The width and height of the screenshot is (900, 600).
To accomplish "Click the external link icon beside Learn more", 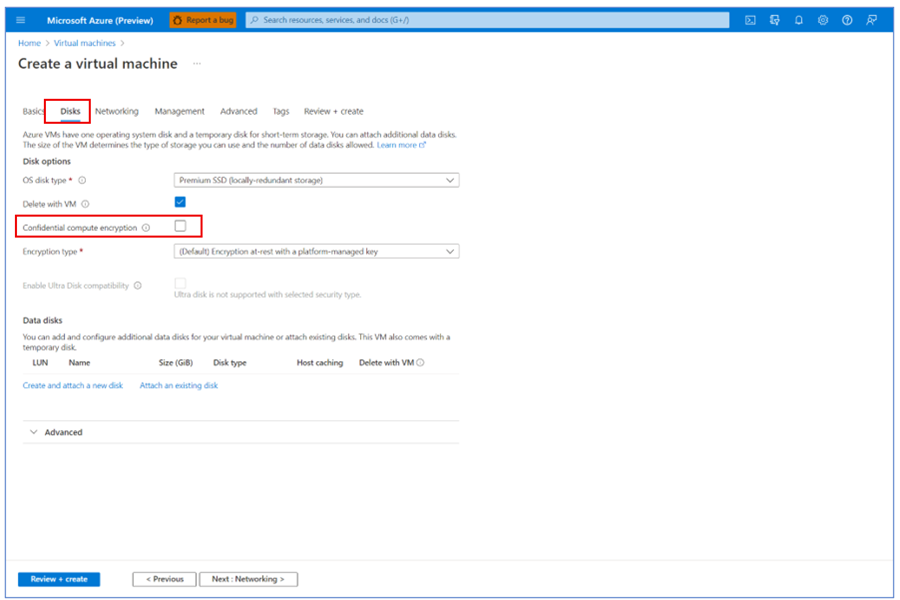I will click(x=422, y=145).
